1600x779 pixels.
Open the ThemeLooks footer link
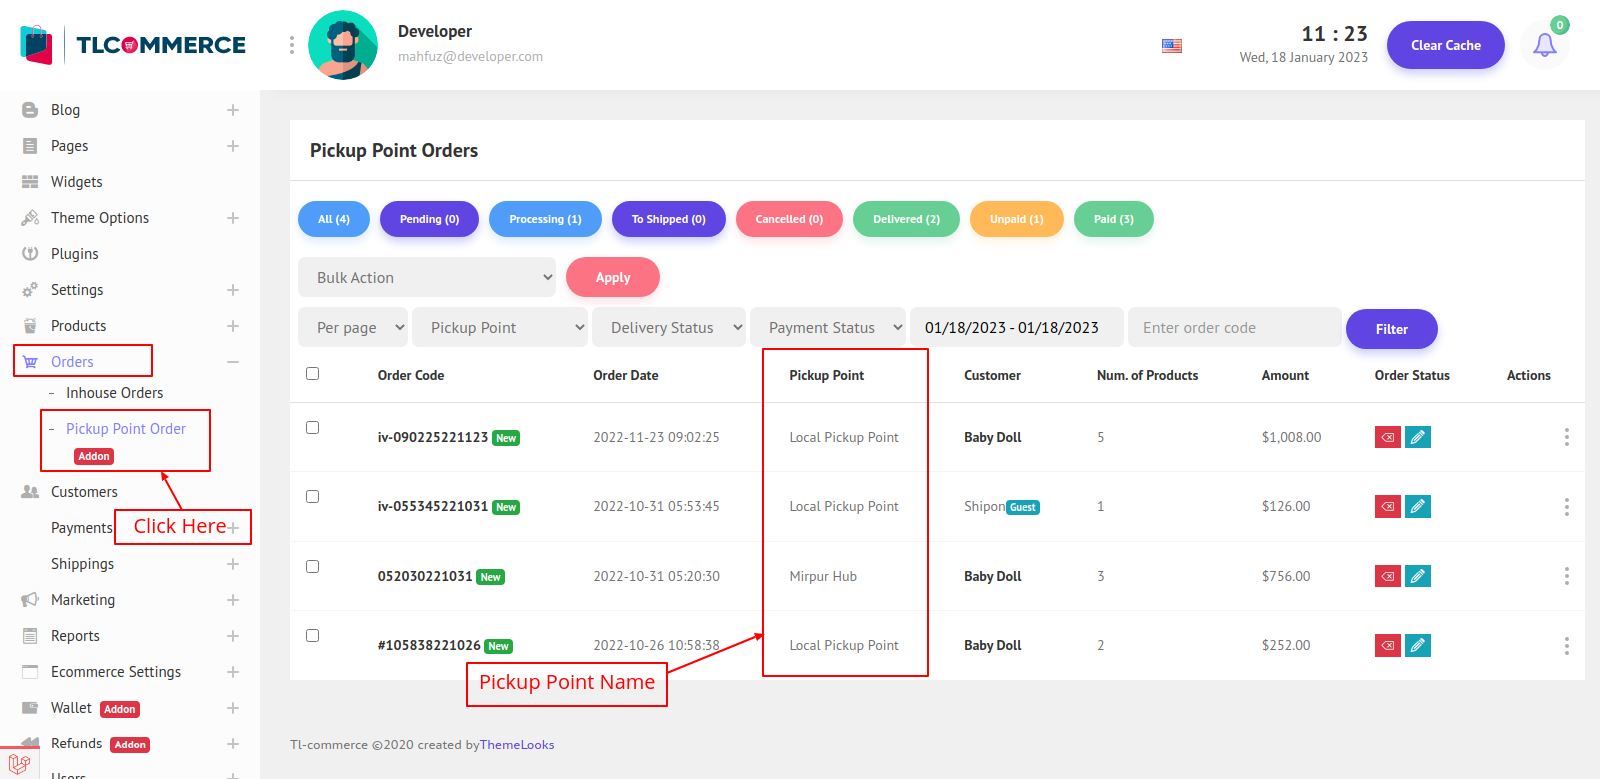[x=517, y=745]
